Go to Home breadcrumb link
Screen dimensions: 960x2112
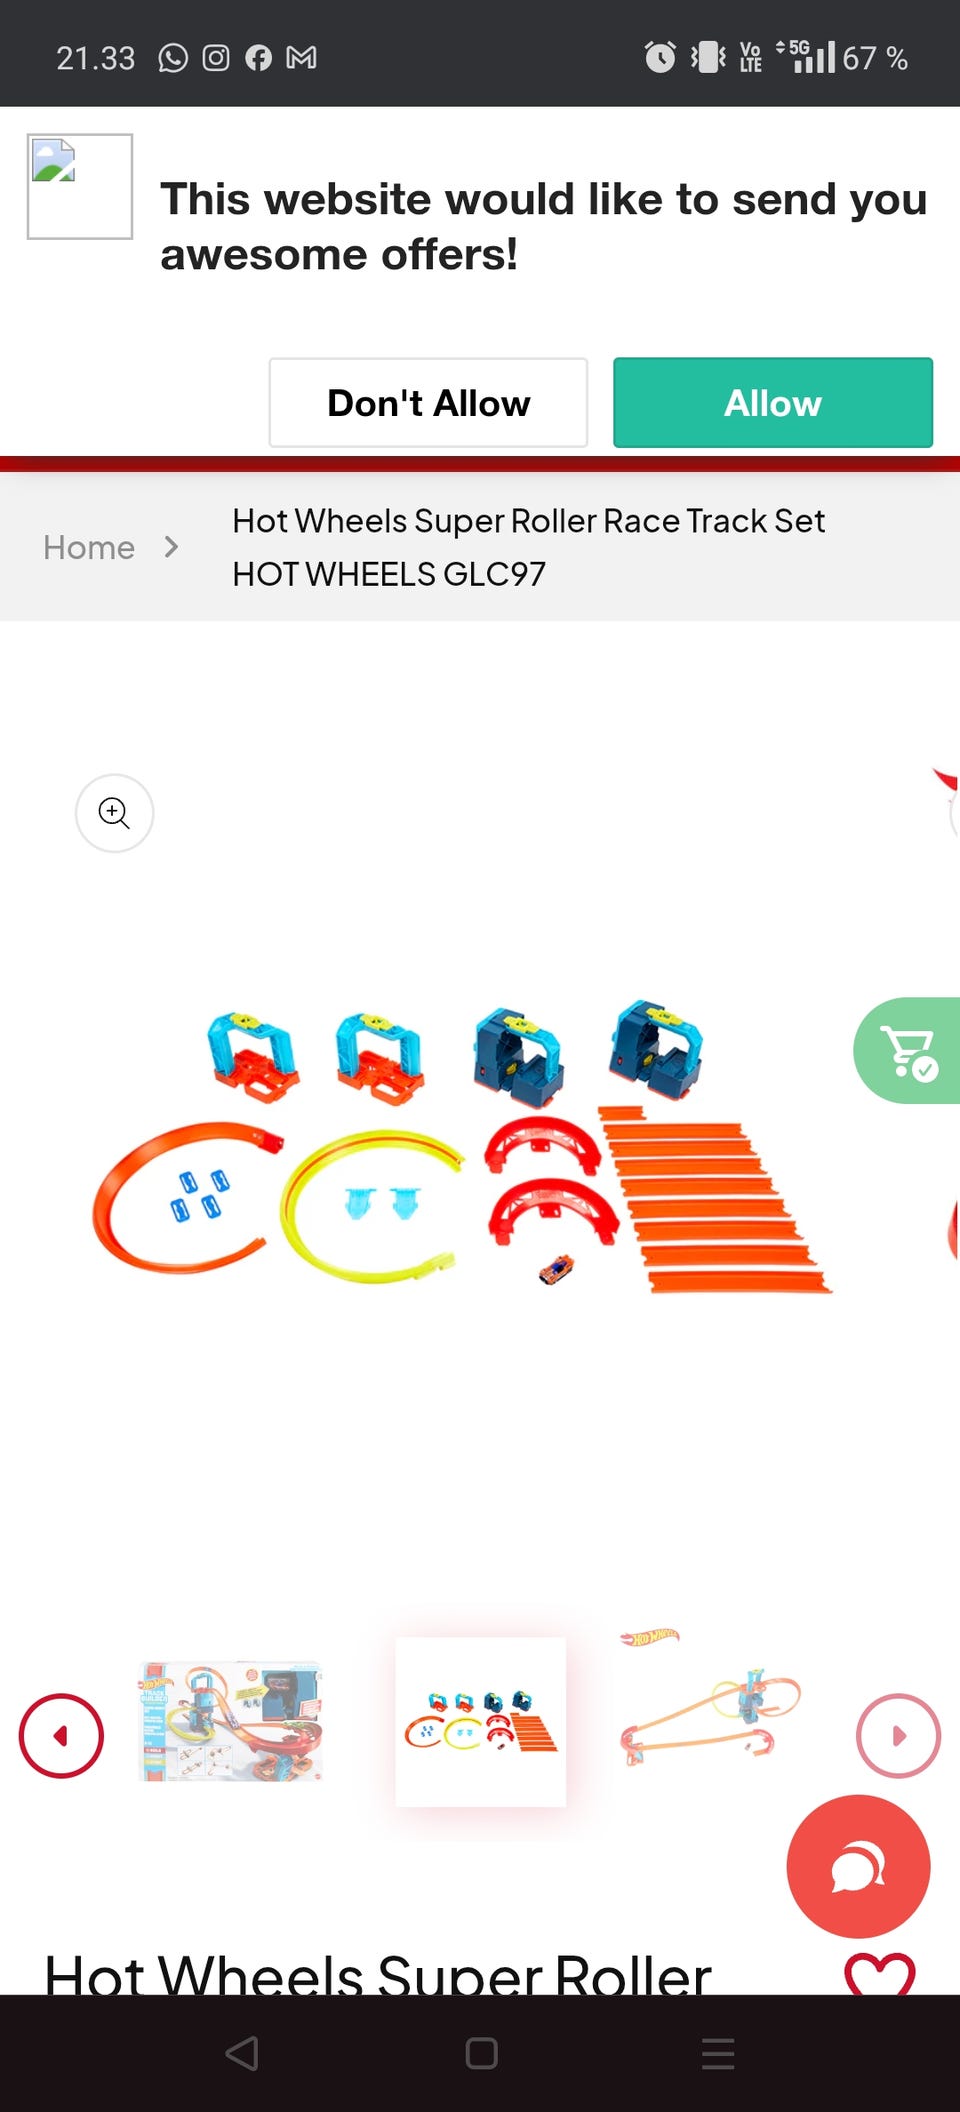click(89, 547)
